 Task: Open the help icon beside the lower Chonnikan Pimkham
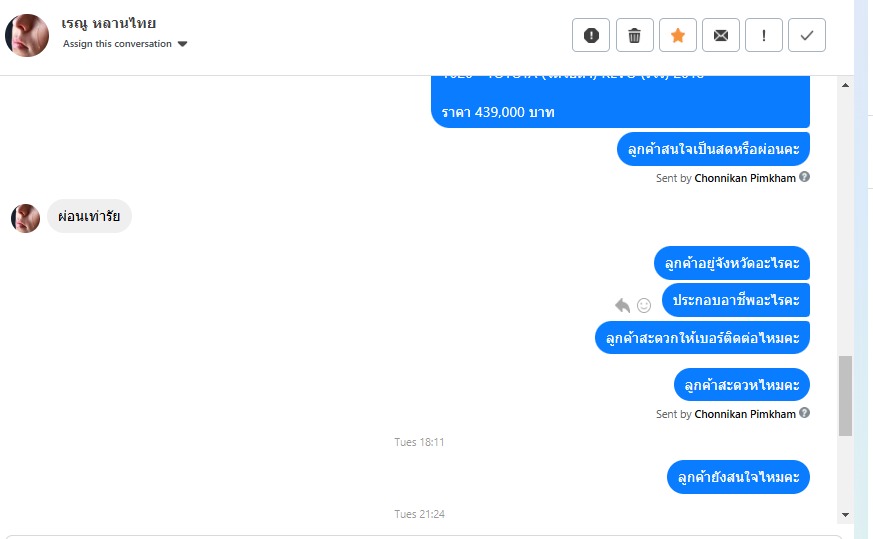[x=805, y=413]
